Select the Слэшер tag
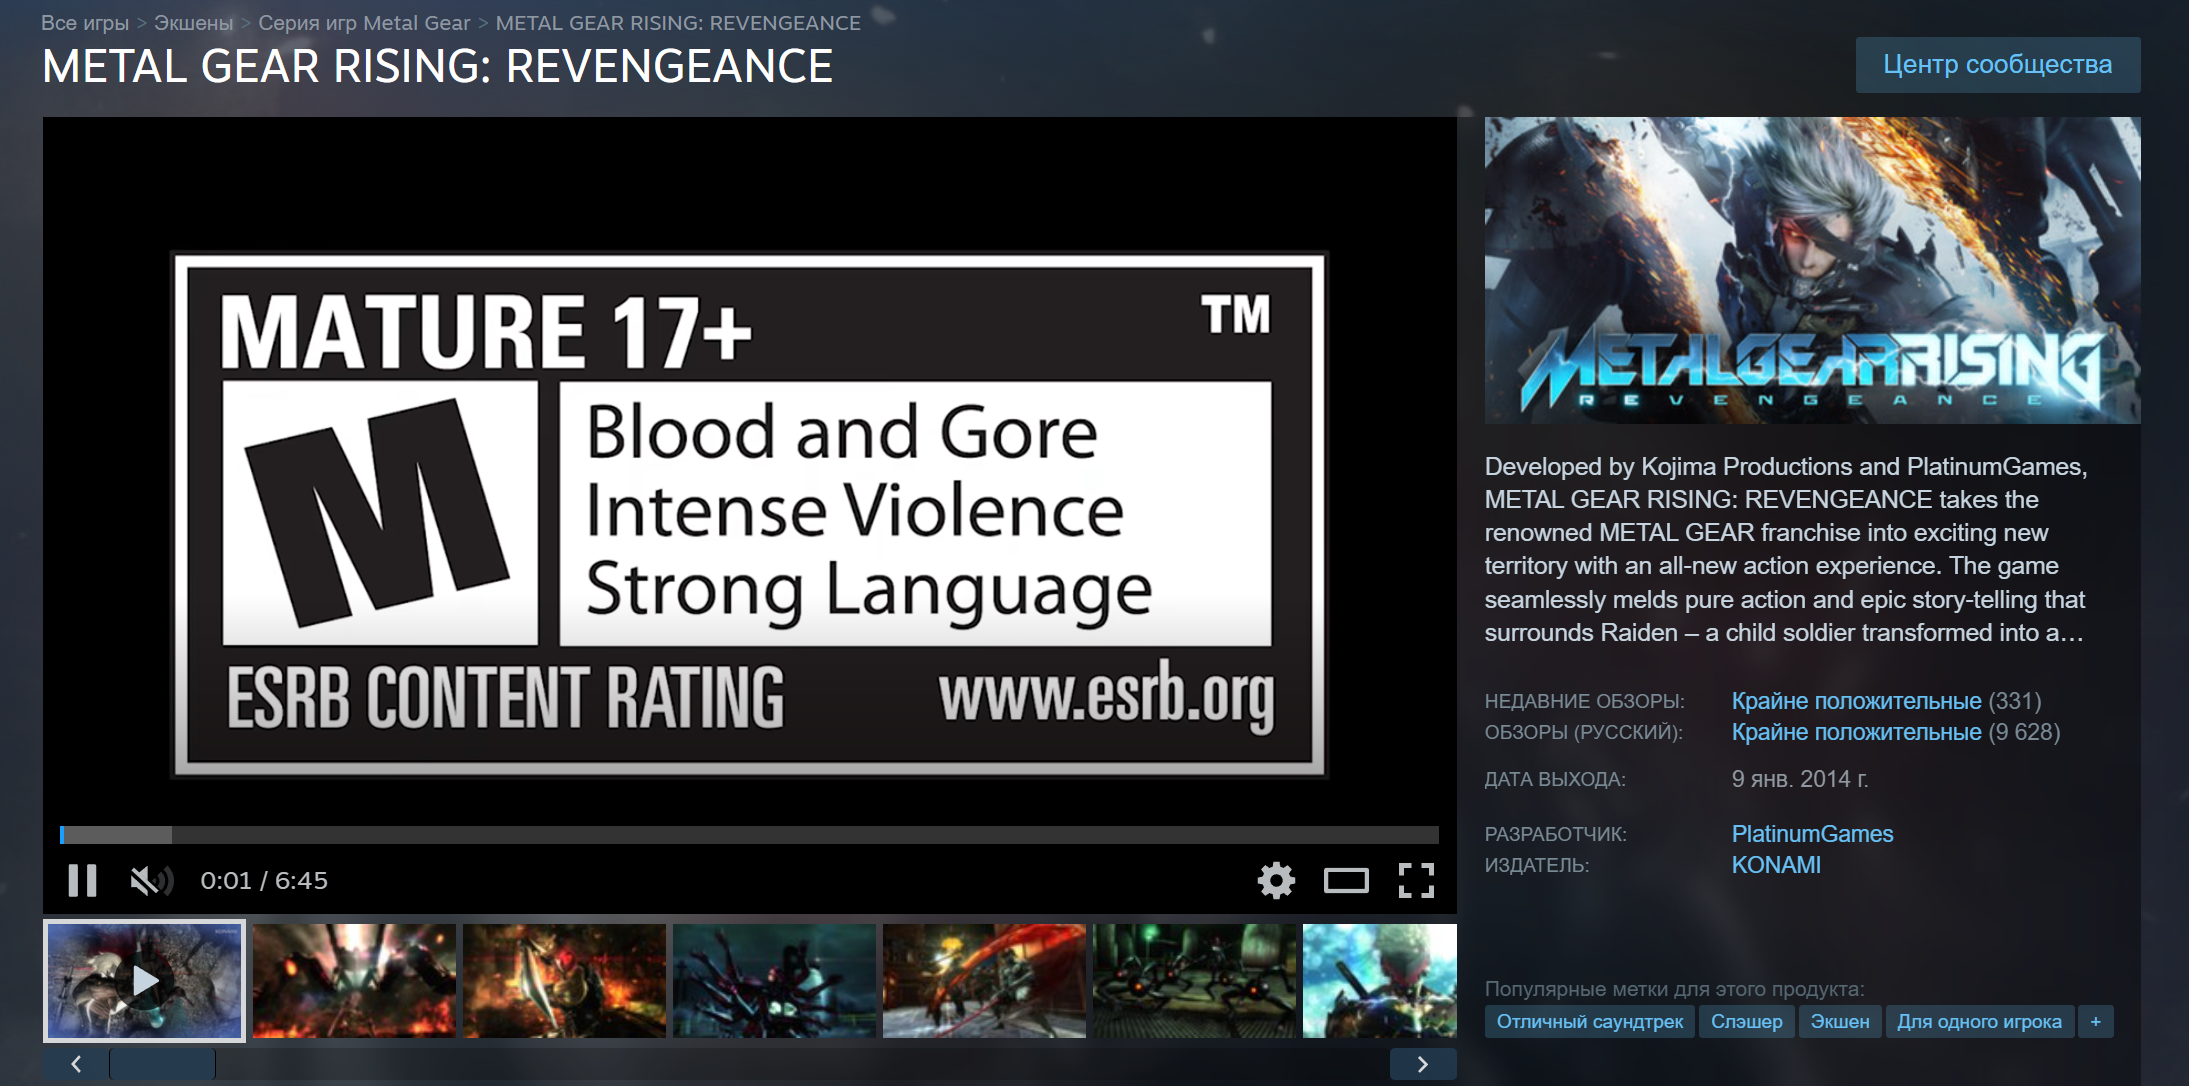The height and width of the screenshot is (1086, 2189). (1746, 1022)
